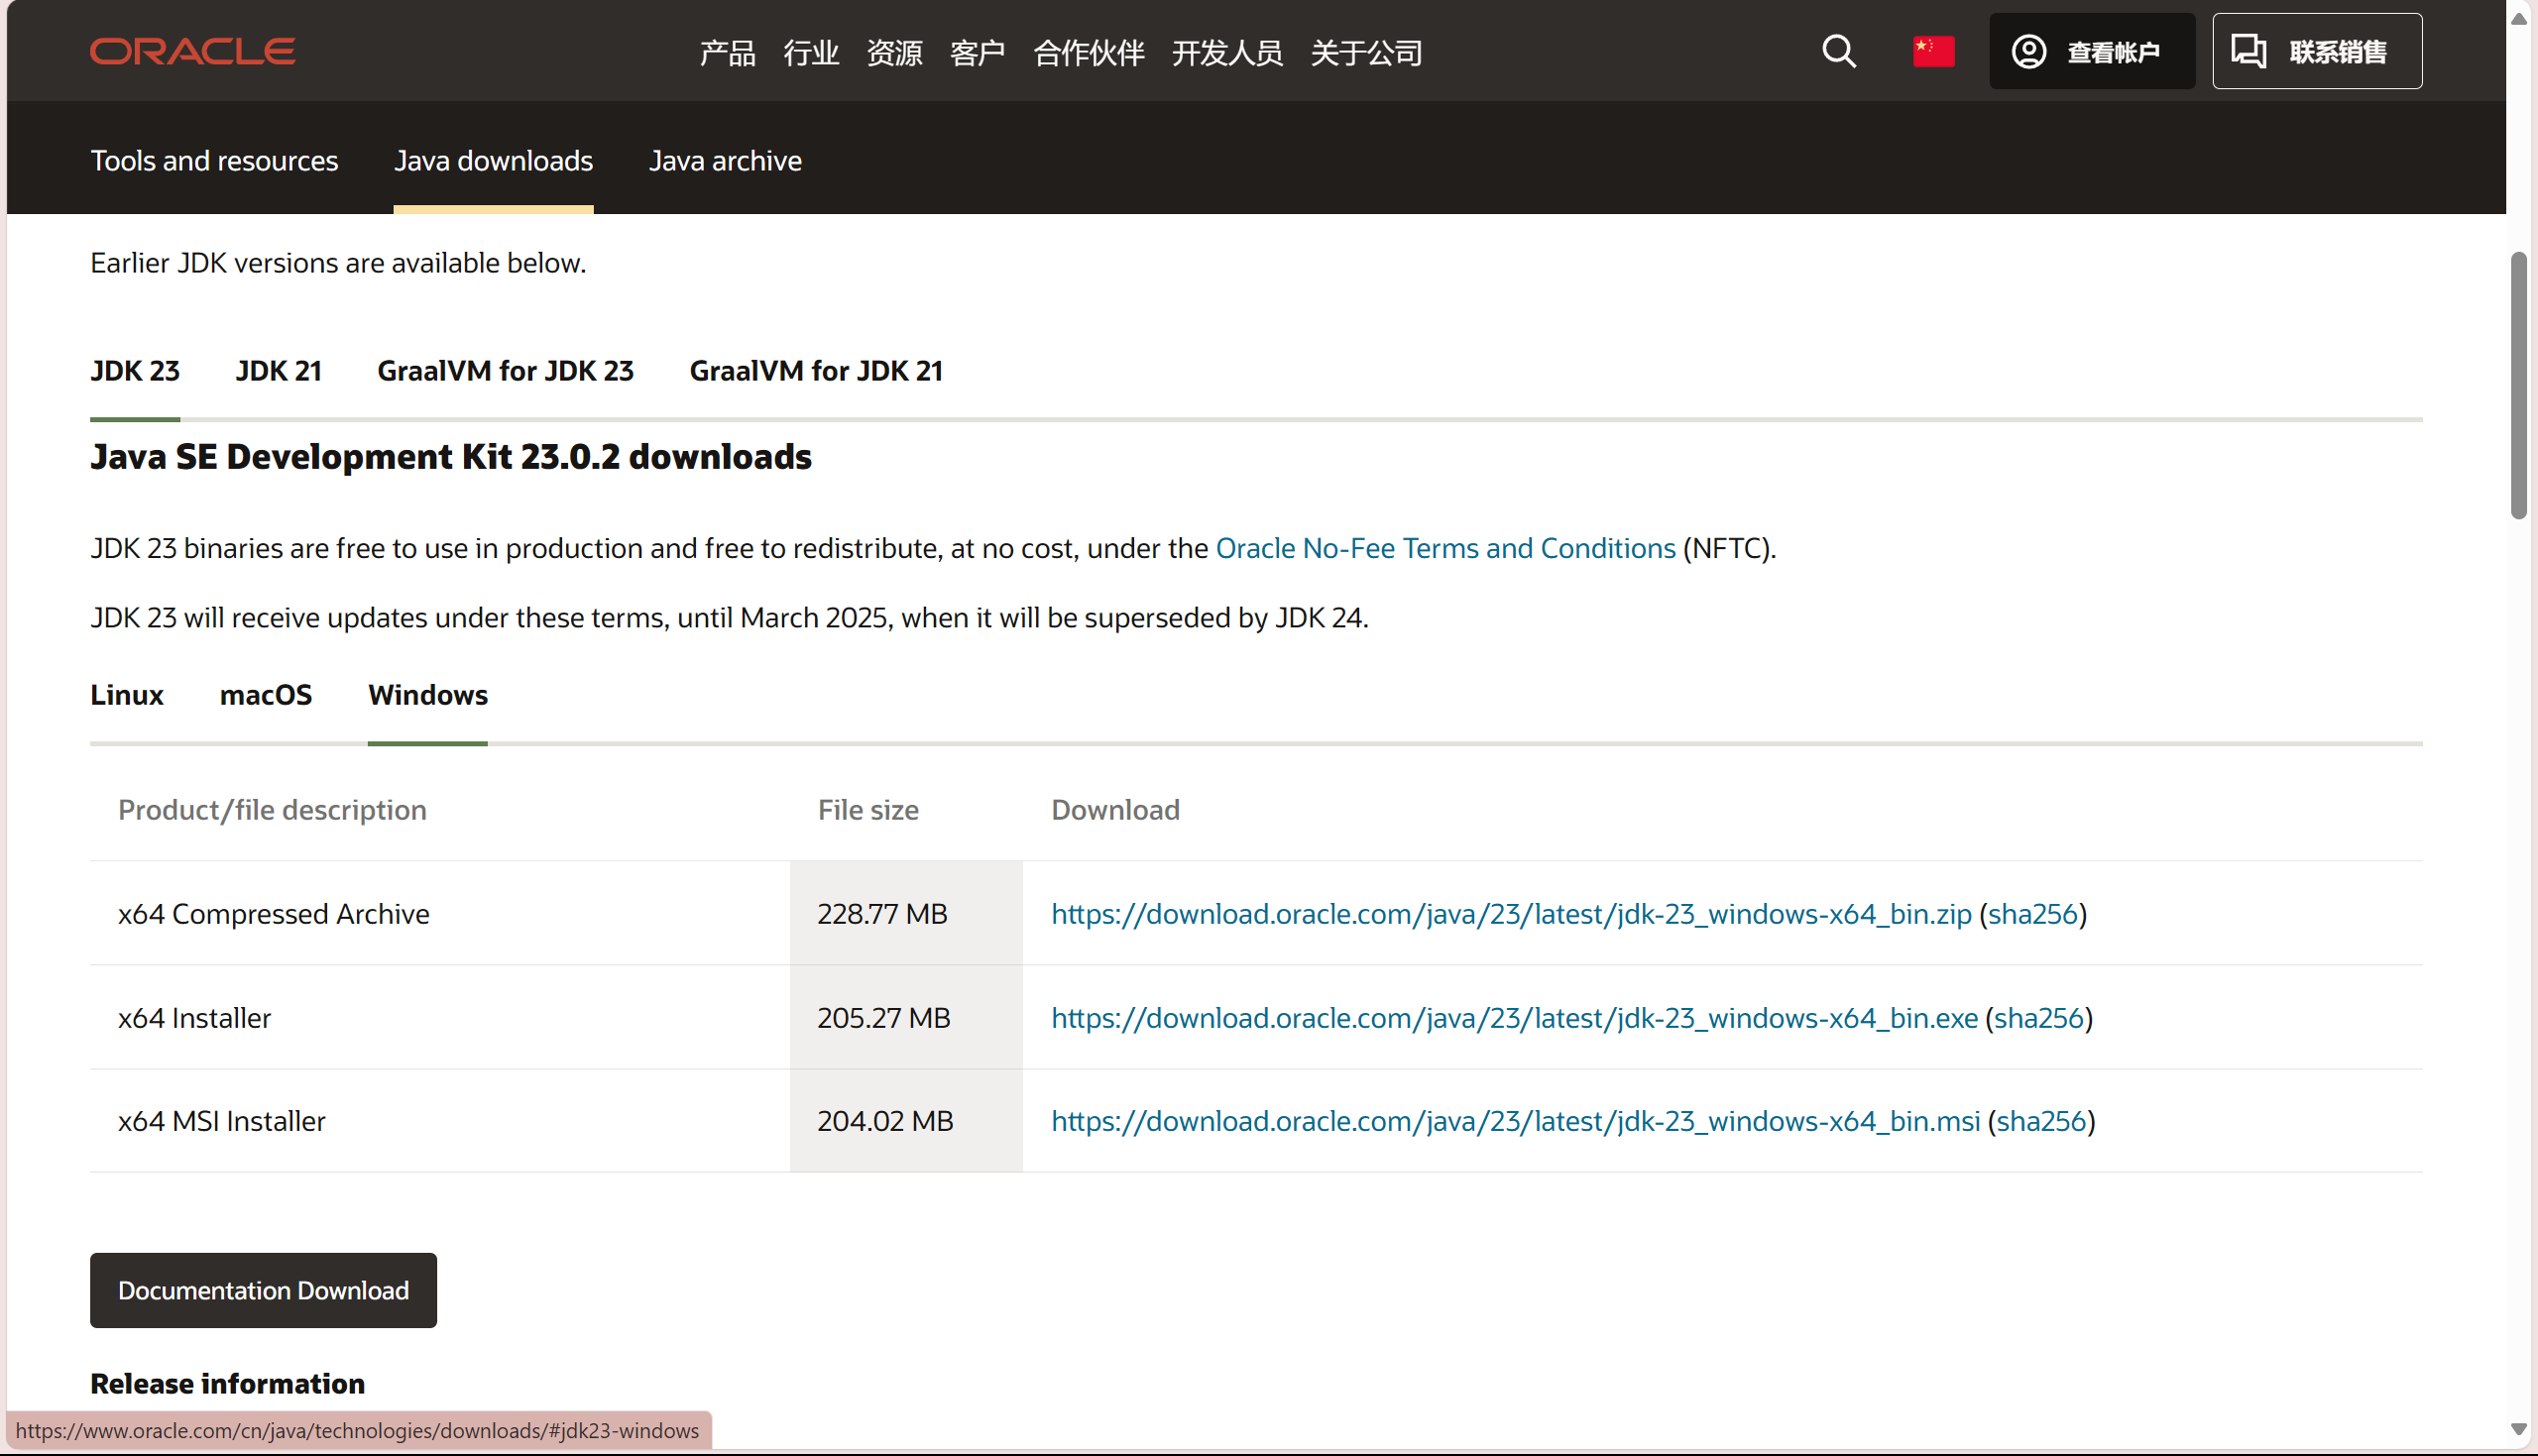Click the page vertical scrollbar thumb

point(2518,385)
